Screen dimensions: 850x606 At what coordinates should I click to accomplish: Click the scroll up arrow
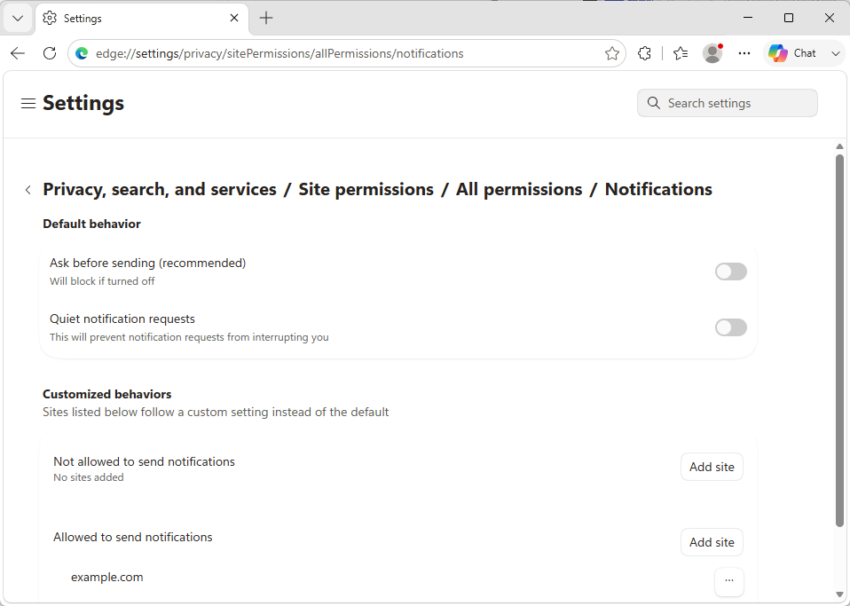click(x=840, y=146)
